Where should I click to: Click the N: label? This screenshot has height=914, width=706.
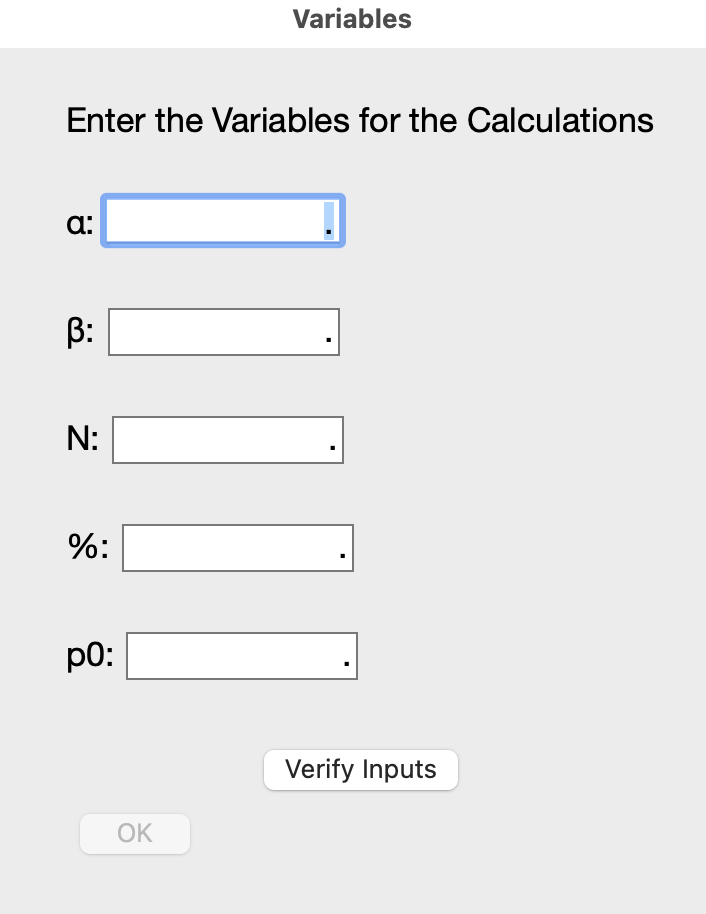tap(82, 441)
